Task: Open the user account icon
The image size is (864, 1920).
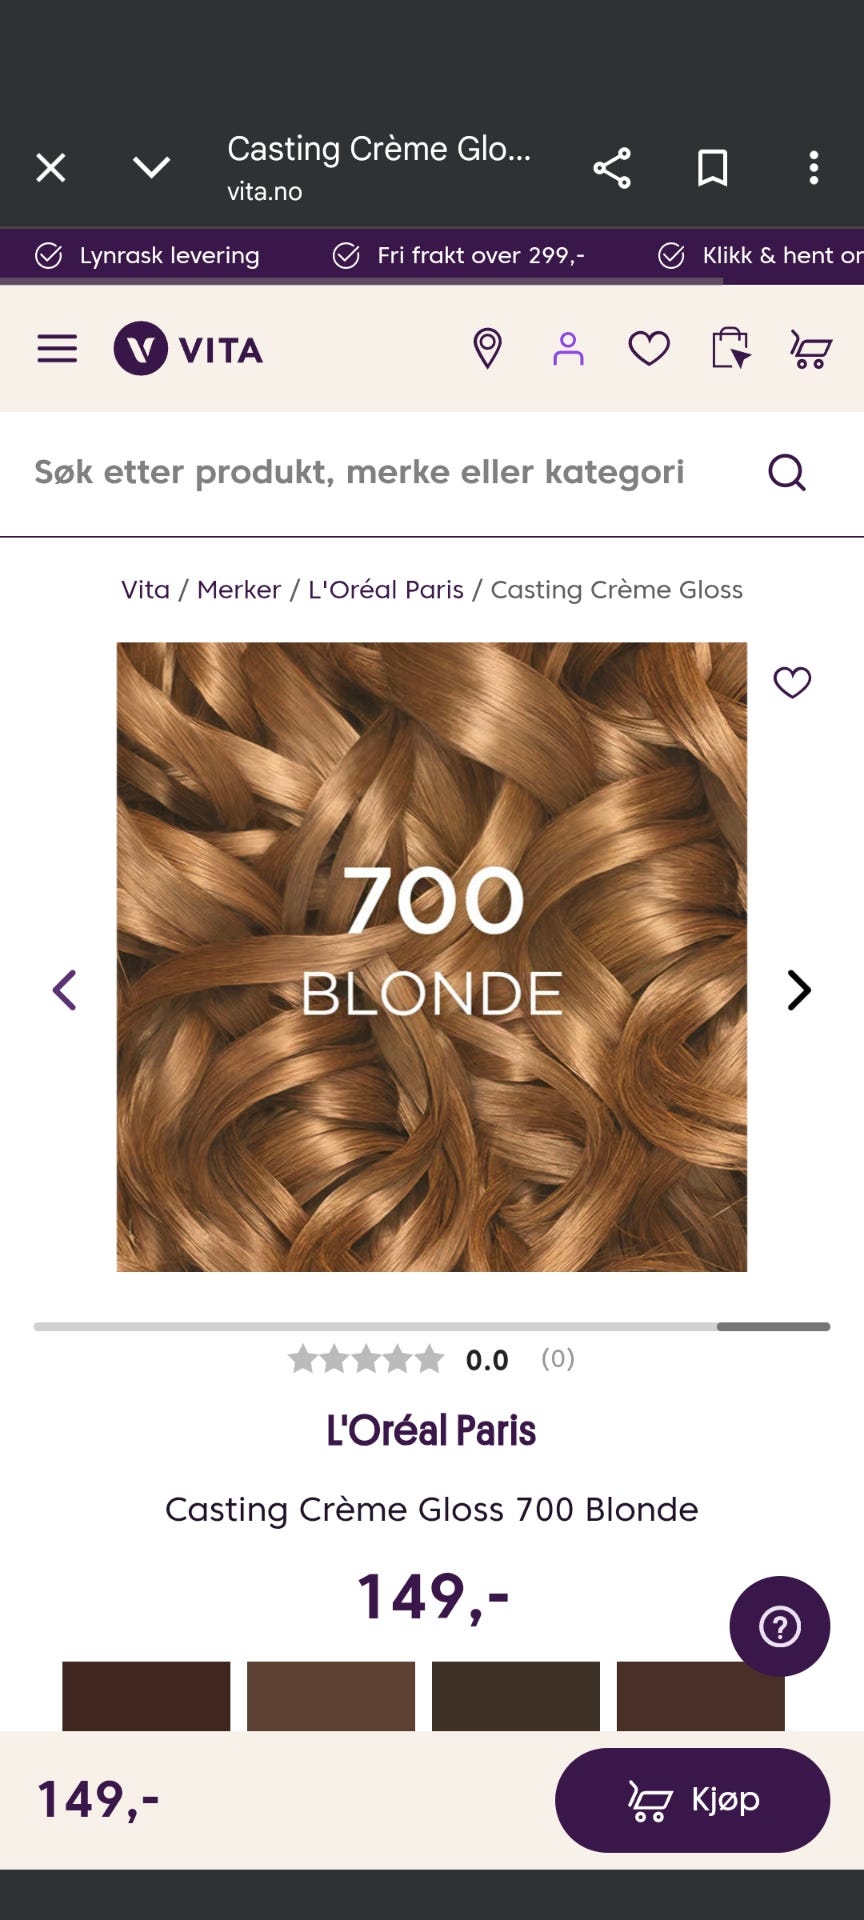Action: pos(568,349)
